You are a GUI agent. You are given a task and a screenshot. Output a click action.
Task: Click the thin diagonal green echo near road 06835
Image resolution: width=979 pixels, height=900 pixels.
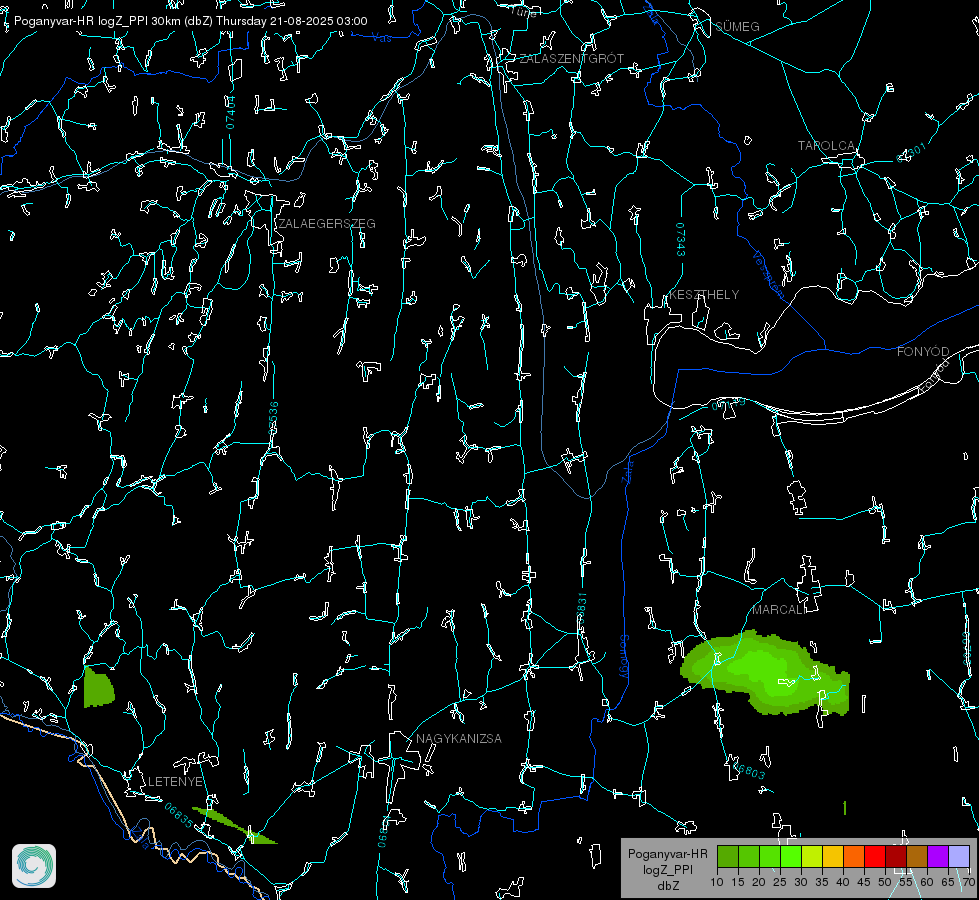point(234,826)
